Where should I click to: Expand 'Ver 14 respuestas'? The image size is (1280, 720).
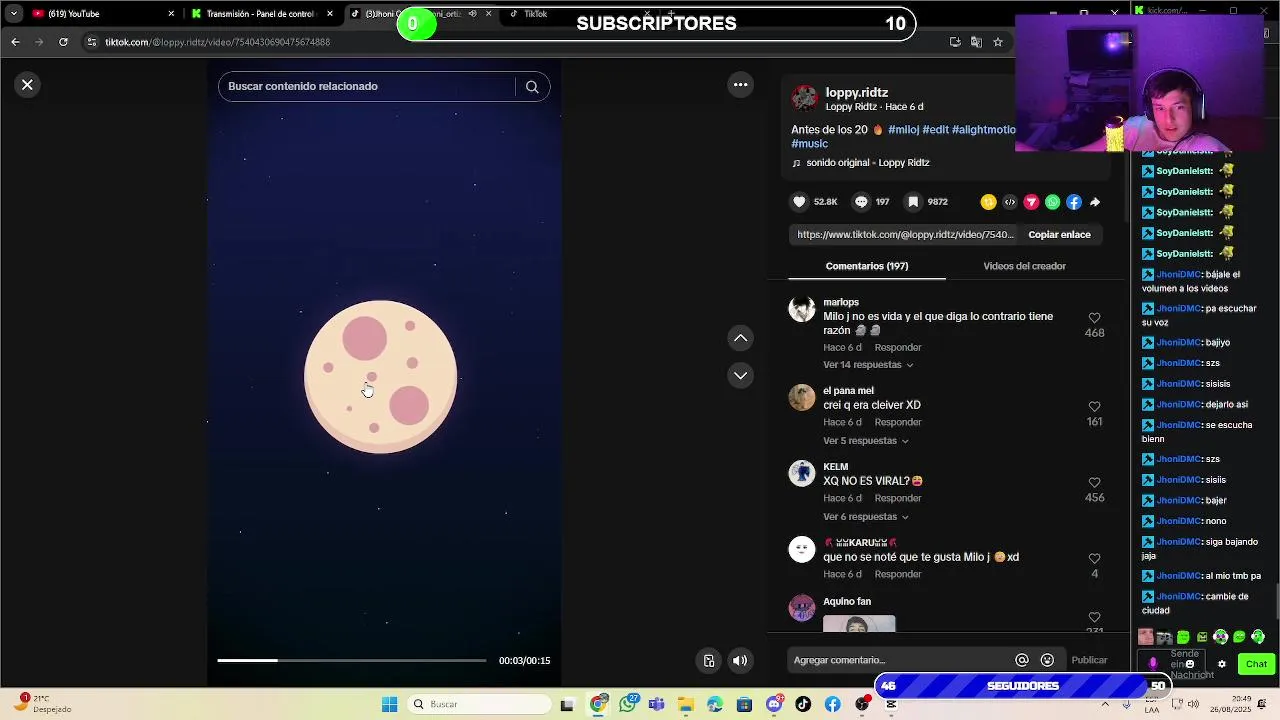coord(868,365)
